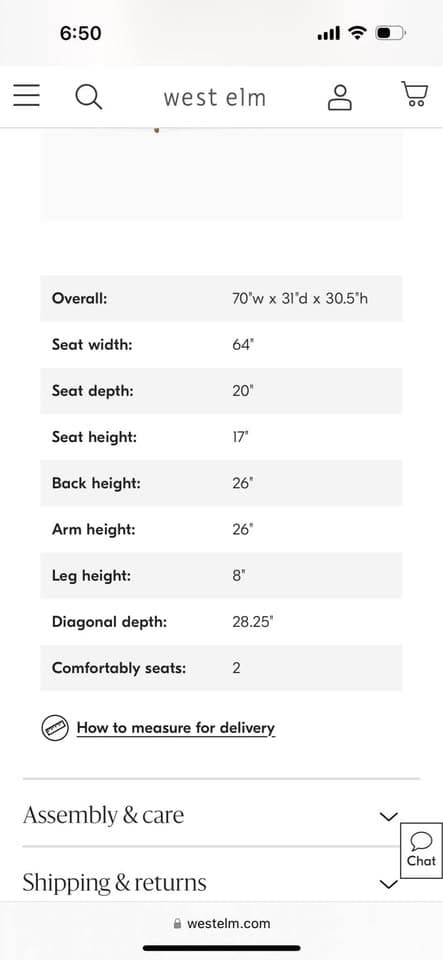Tap the lock icon beside westelm.com

(x=178, y=923)
